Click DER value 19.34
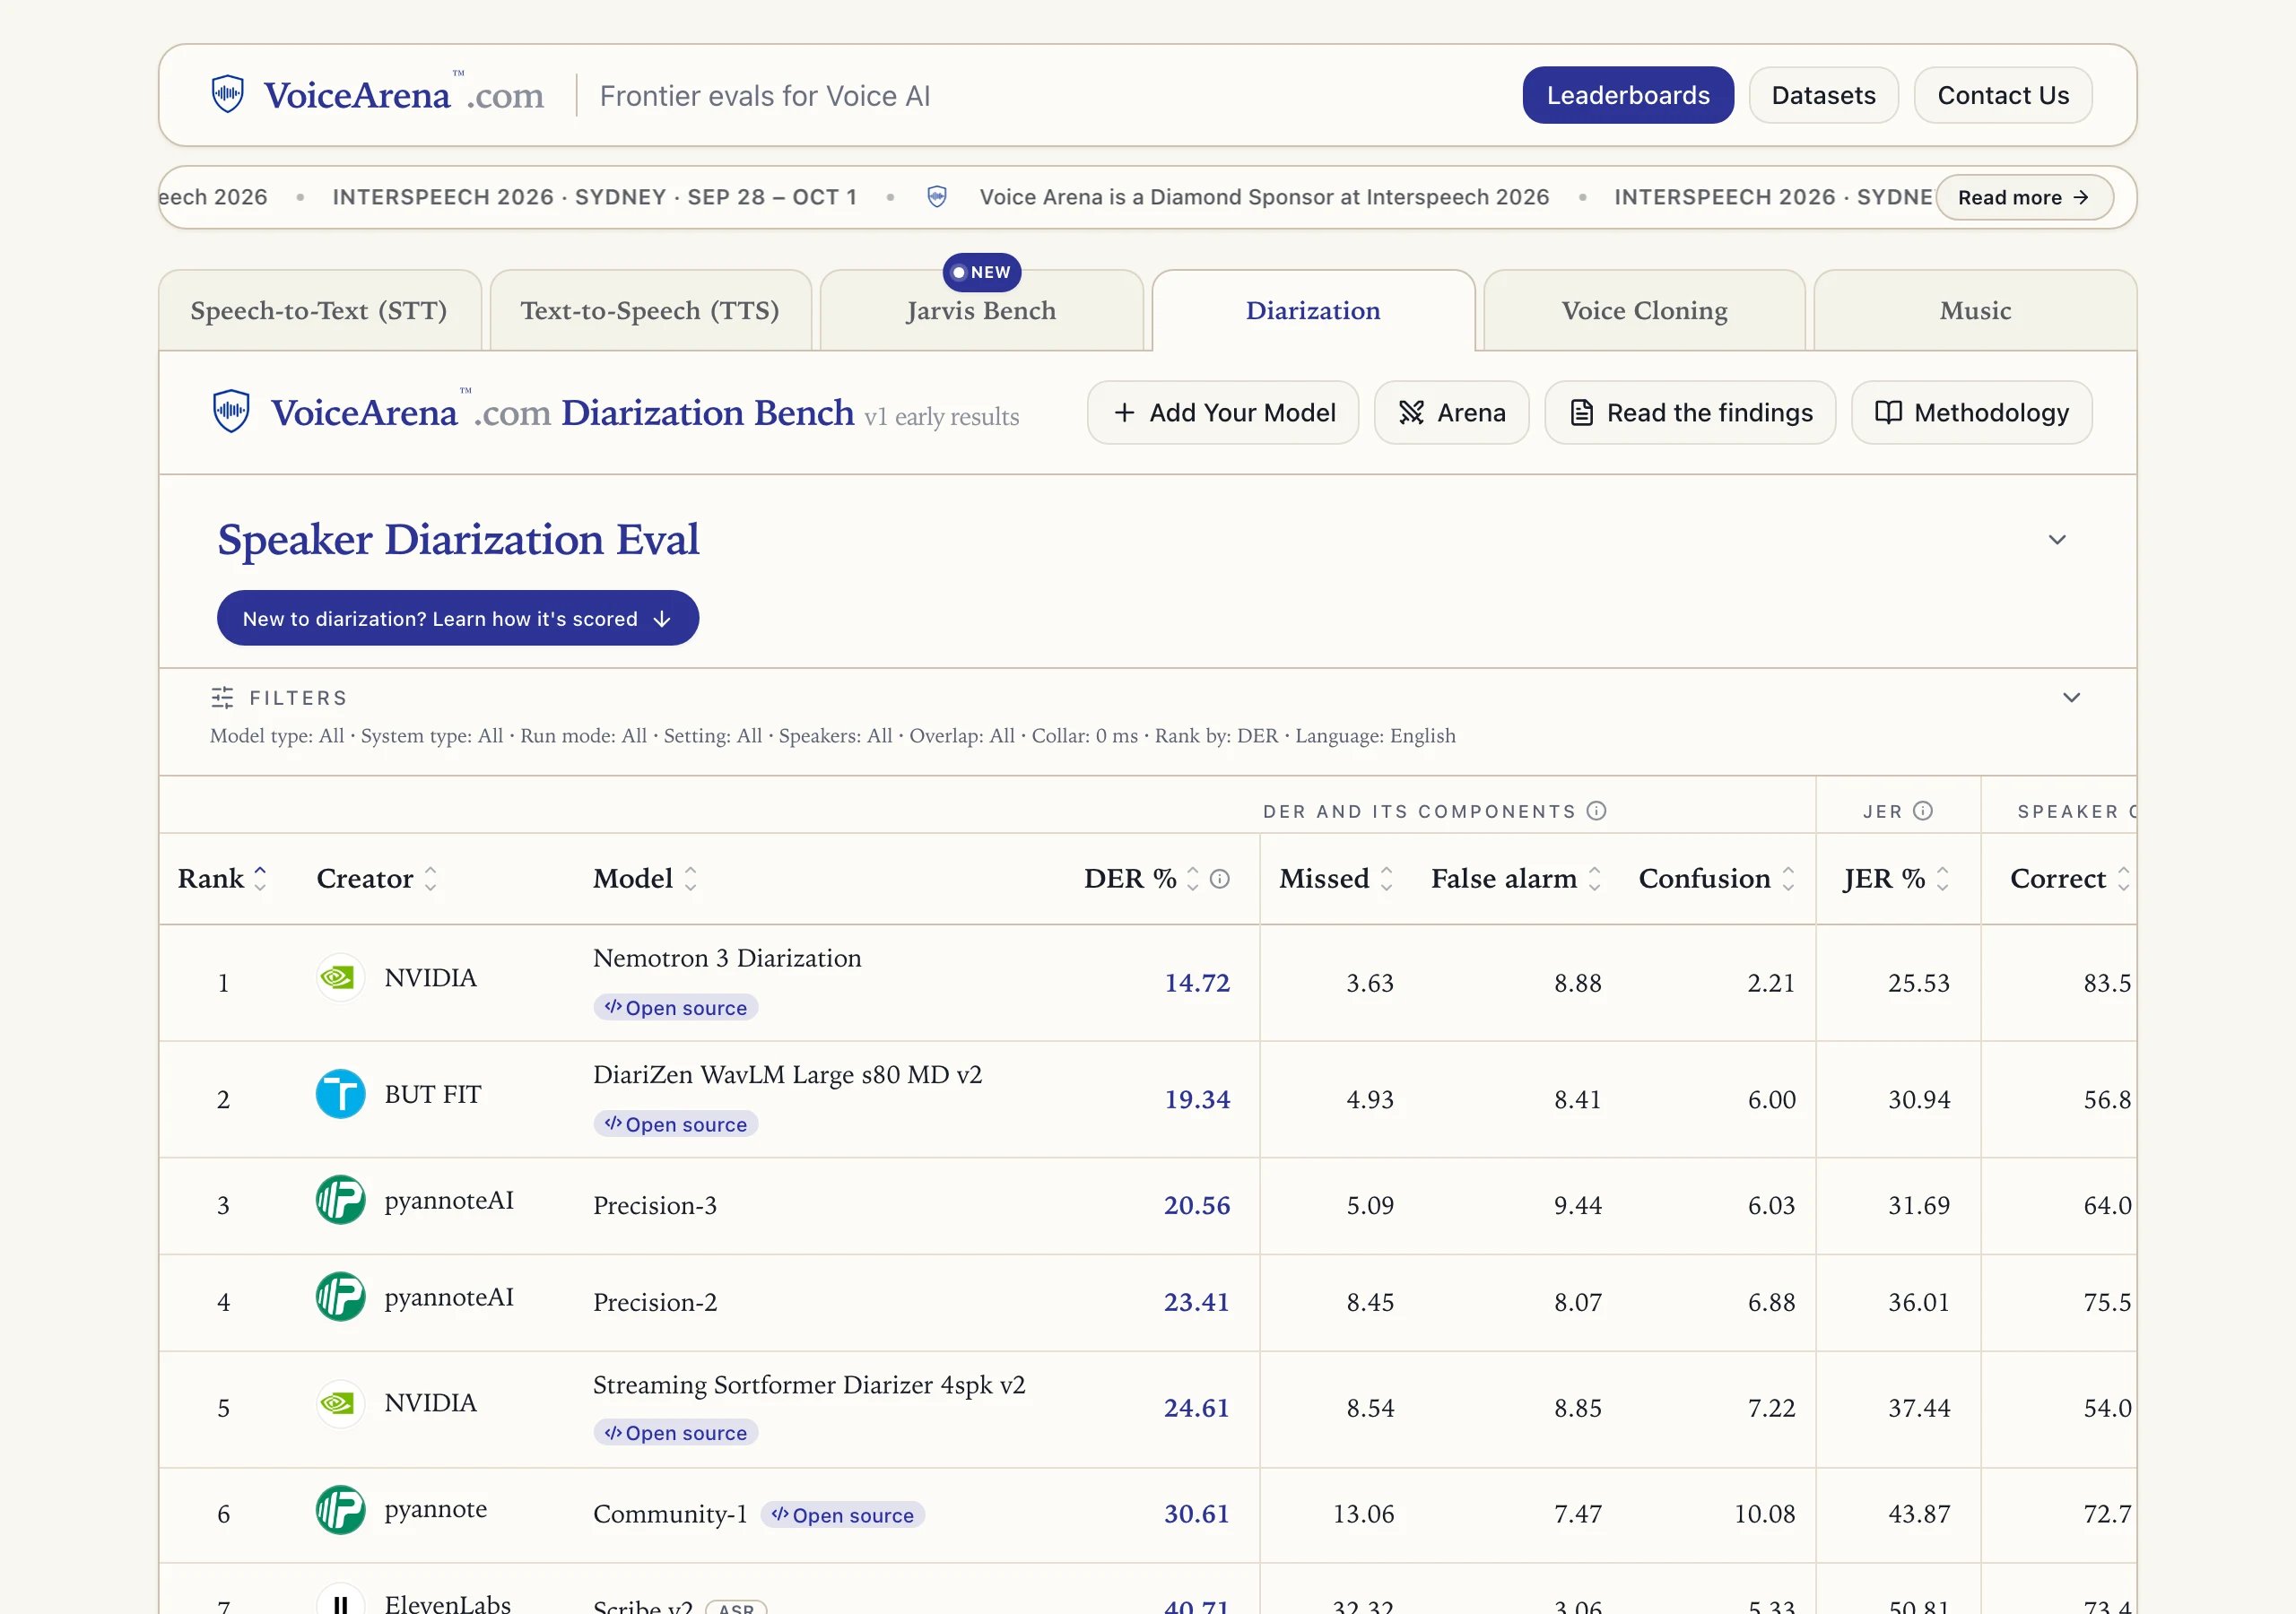The image size is (2296, 1614). 1197,1100
